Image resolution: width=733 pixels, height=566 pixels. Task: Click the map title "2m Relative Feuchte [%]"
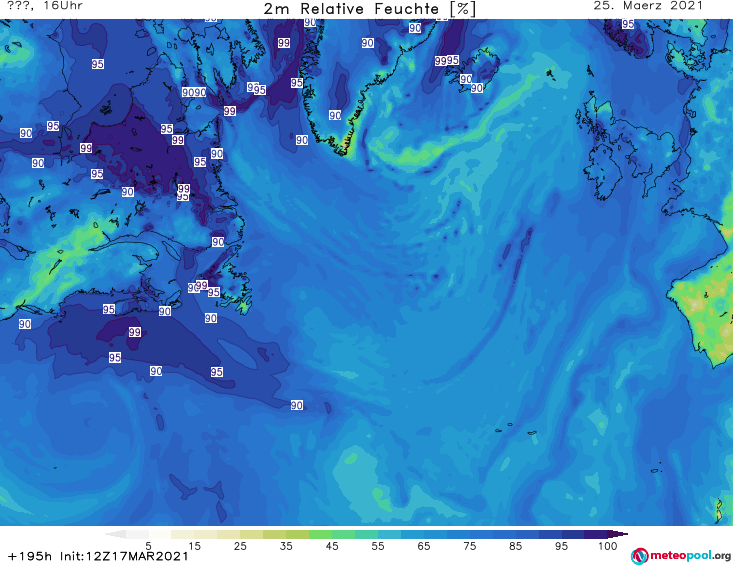click(370, 9)
